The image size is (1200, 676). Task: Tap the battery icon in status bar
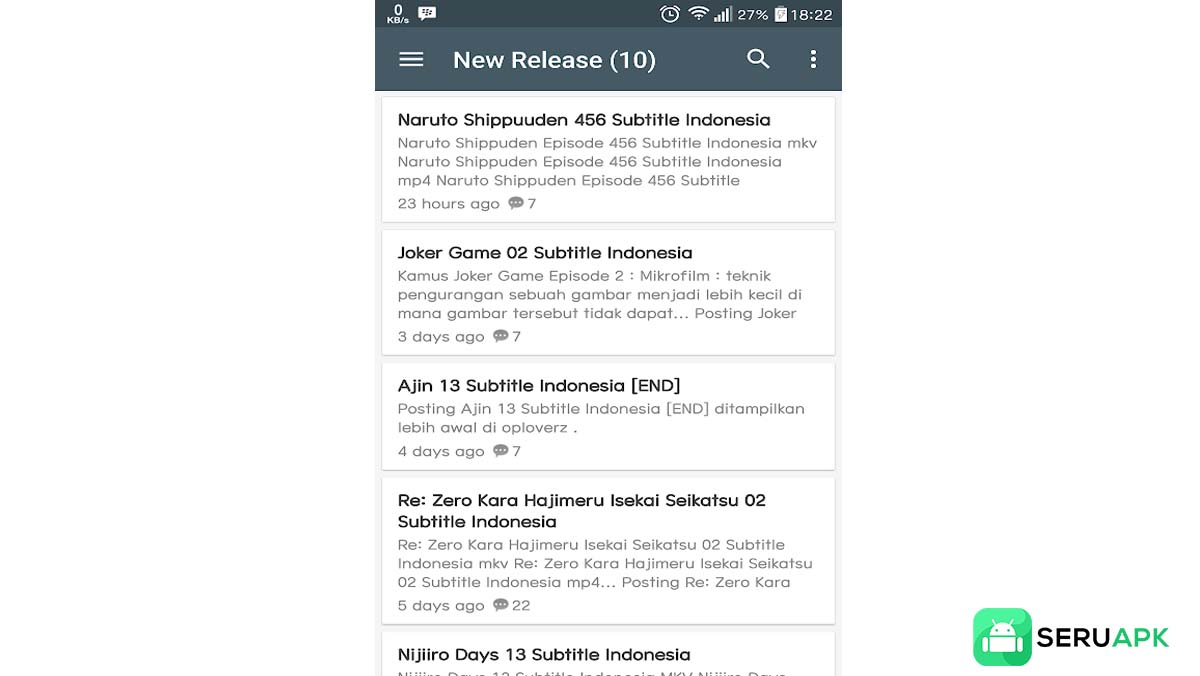(780, 14)
